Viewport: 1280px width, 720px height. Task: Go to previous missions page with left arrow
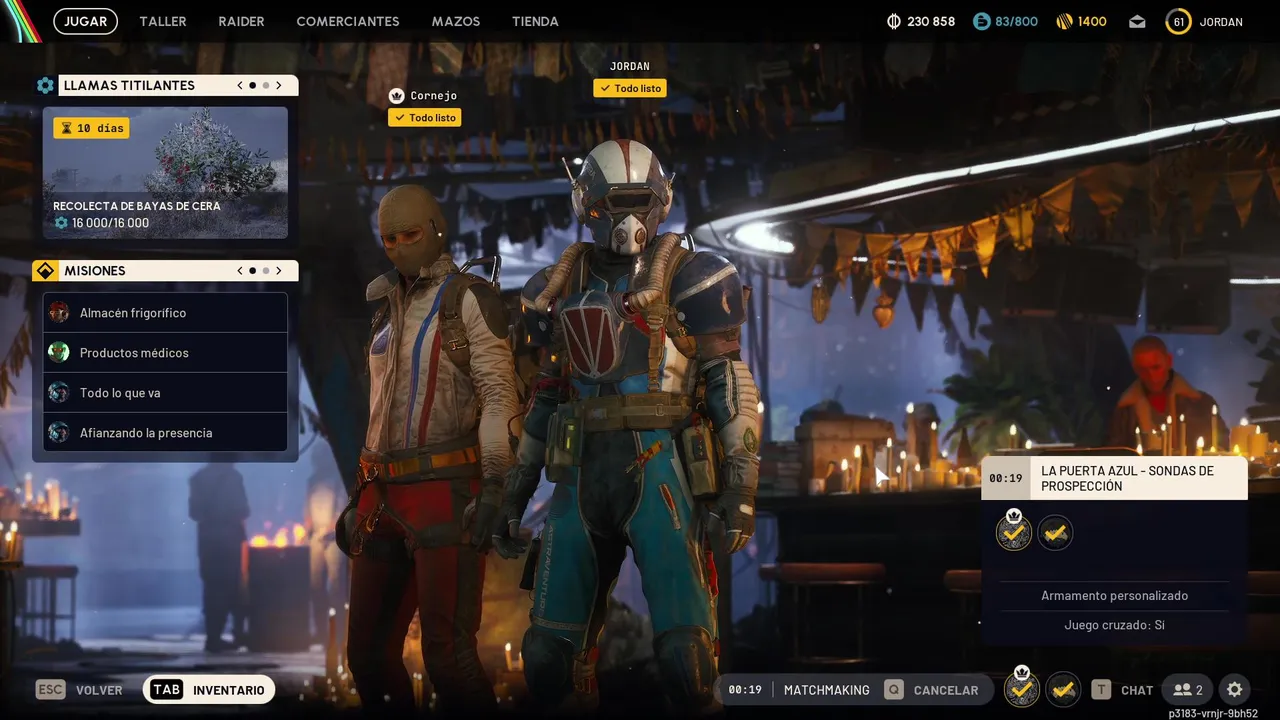pyautogui.click(x=240, y=271)
